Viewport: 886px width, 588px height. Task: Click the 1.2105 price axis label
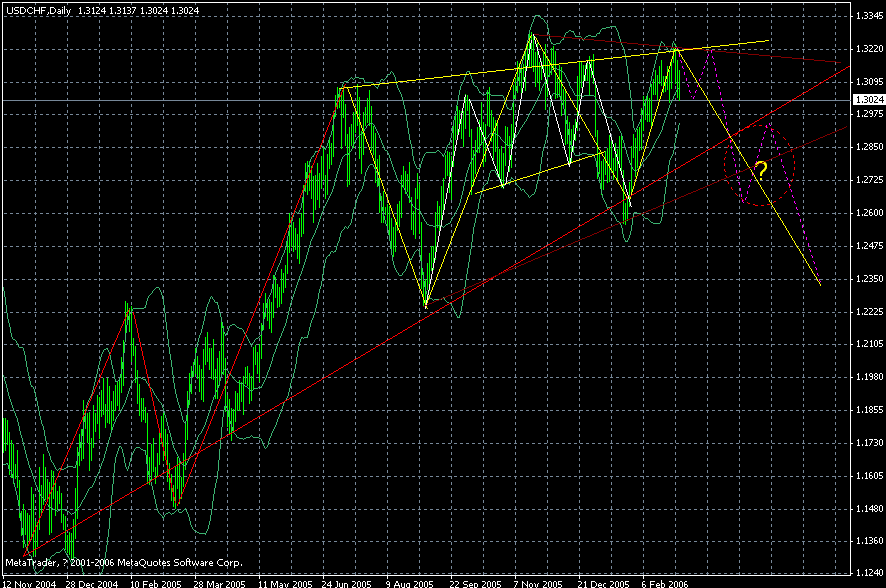870,343
